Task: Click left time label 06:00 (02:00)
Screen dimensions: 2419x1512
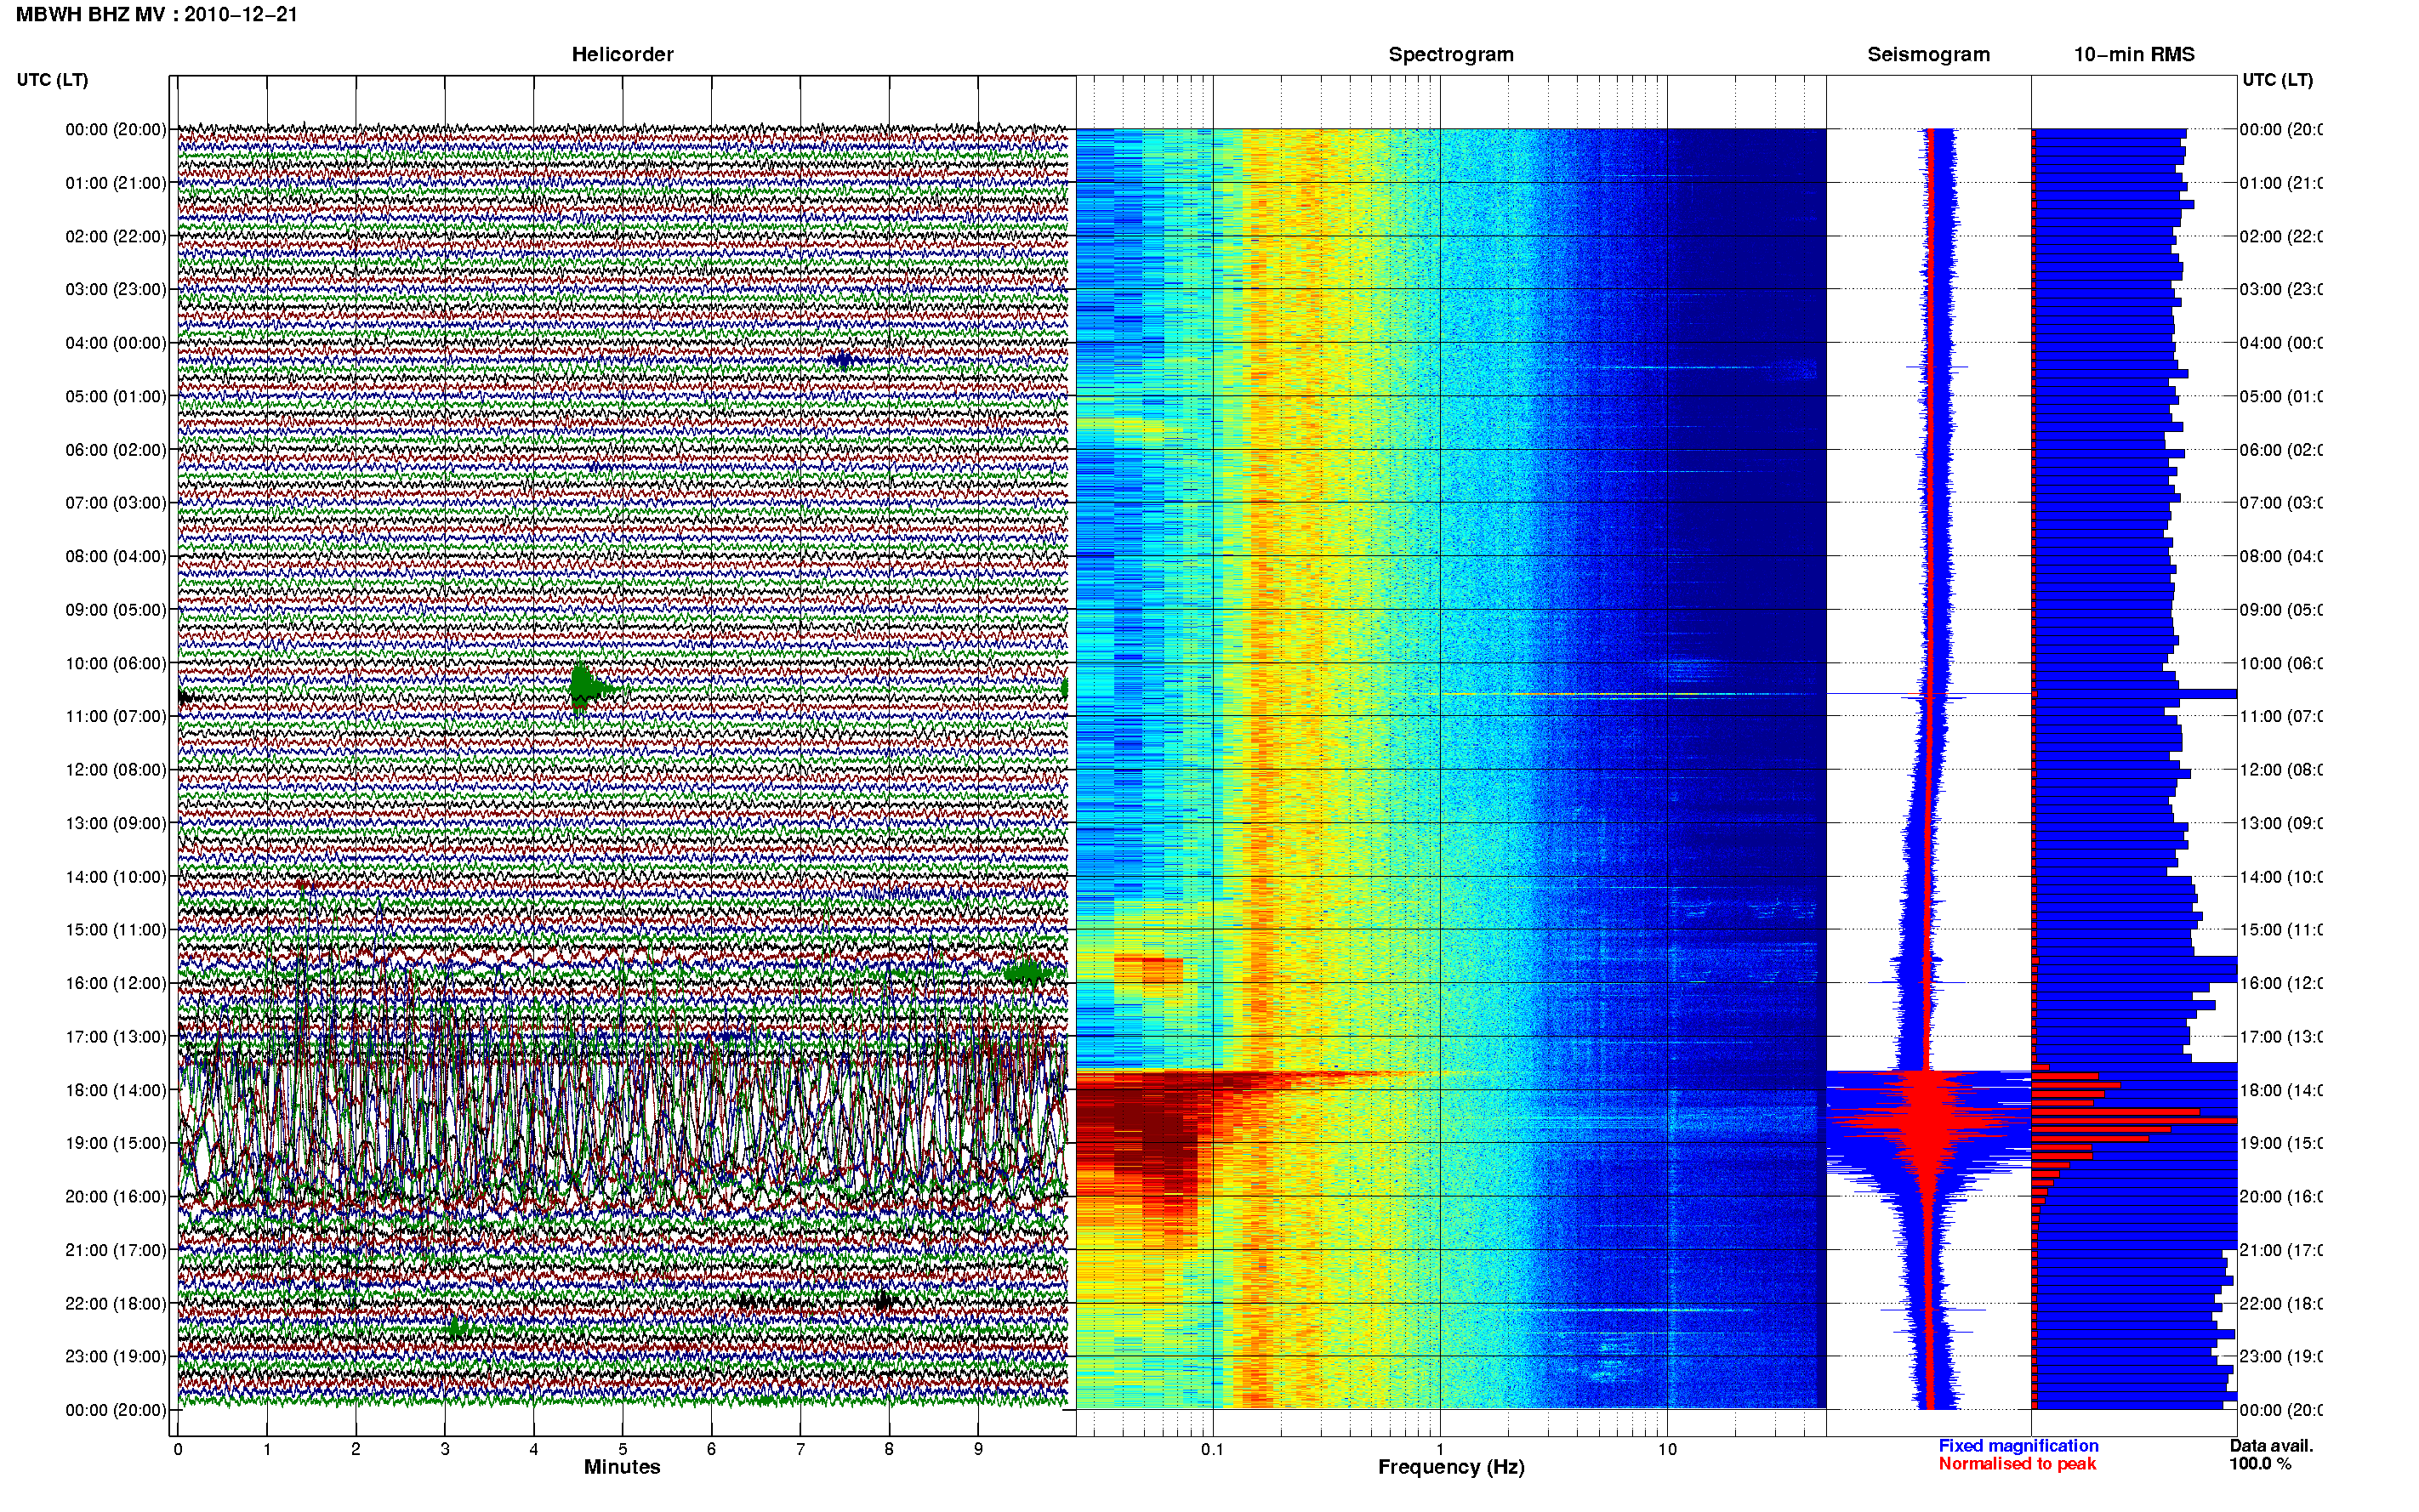Action: 116,450
